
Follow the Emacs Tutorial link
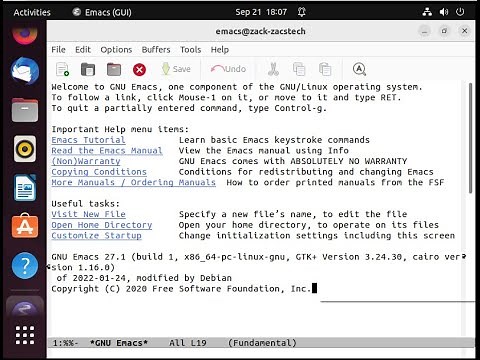[x=88, y=140]
